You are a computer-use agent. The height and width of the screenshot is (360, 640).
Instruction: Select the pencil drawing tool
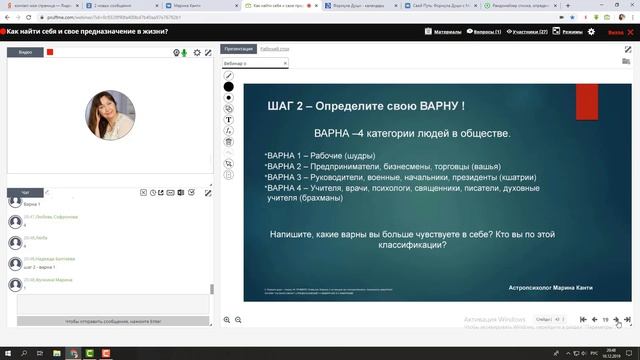(229, 76)
